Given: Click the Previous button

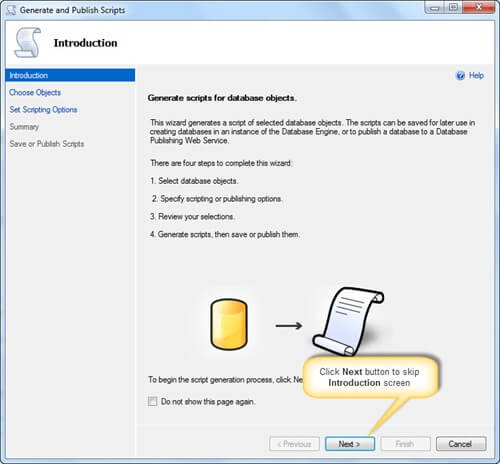Looking at the screenshot, I should 294,444.
